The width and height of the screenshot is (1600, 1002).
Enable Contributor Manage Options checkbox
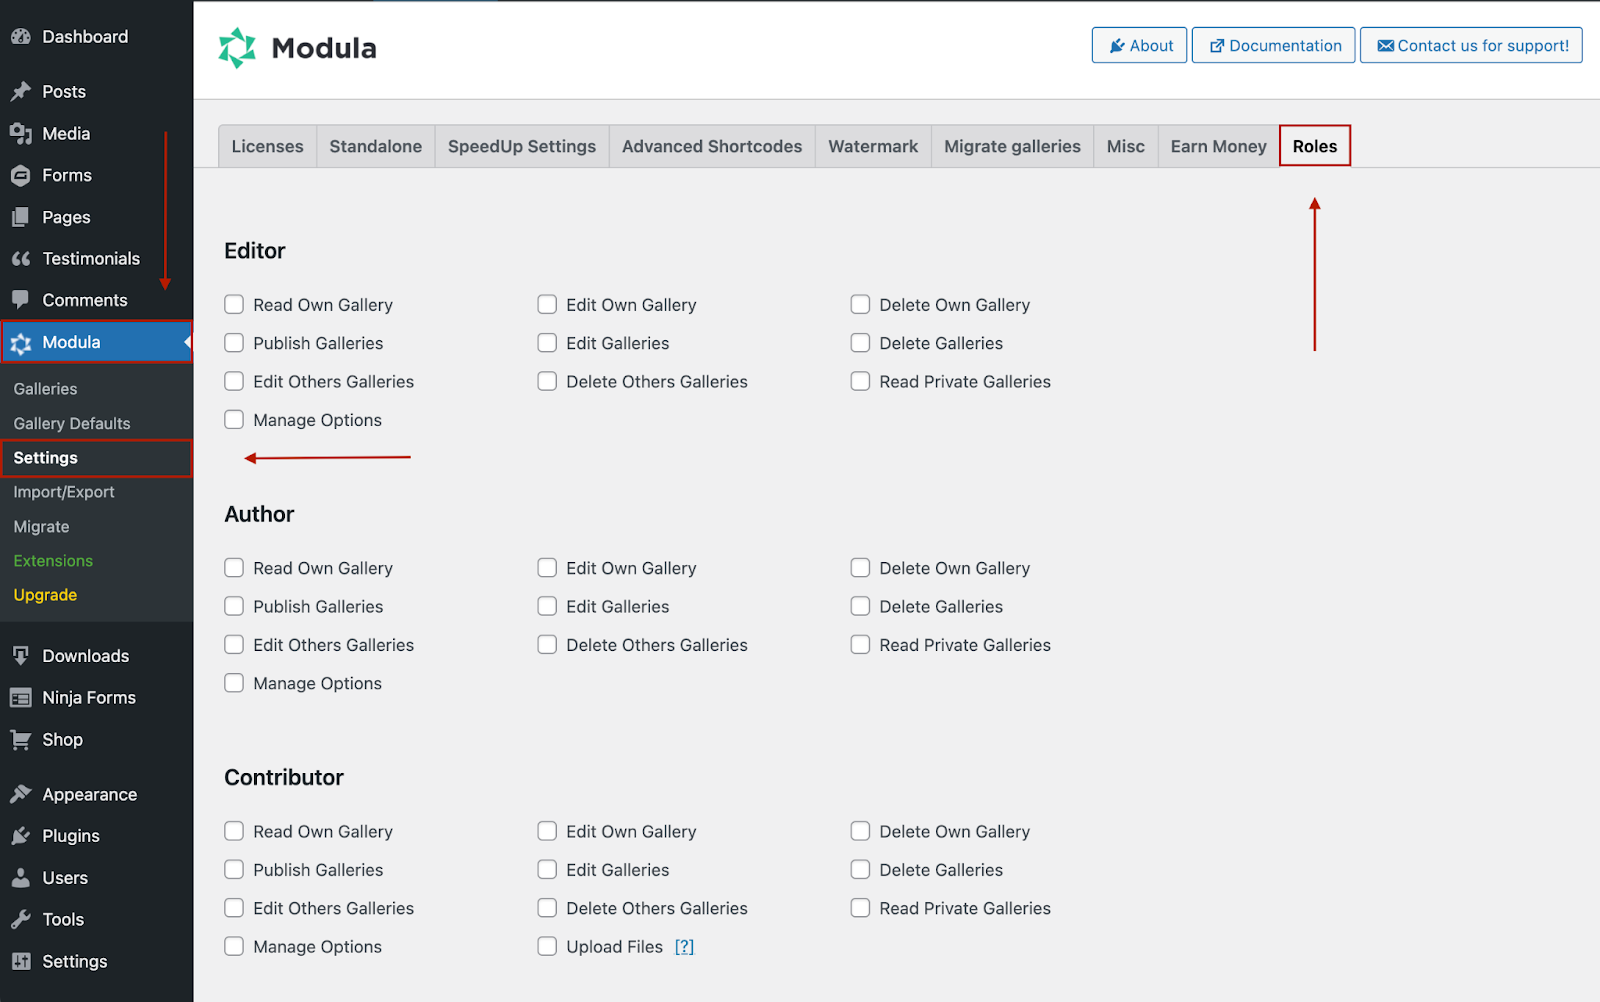pyautogui.click(x=234, y=946)
